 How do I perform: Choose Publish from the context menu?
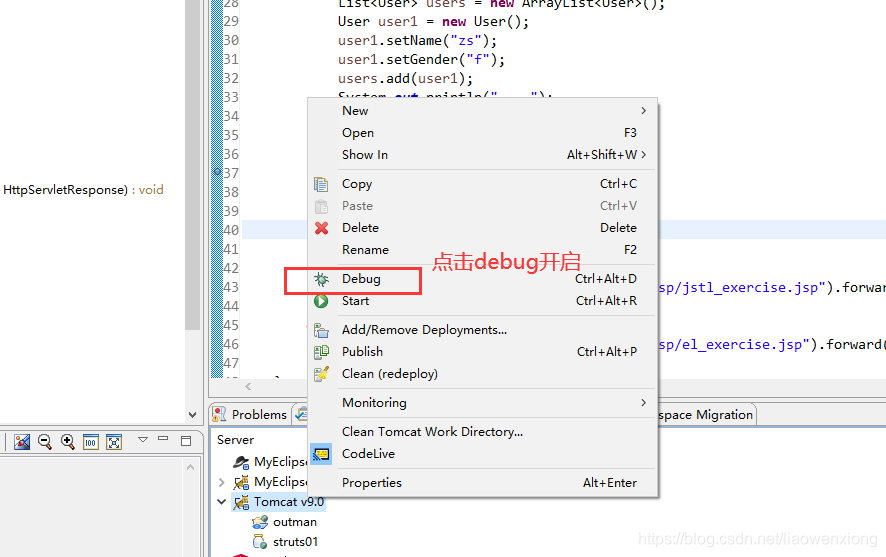483,352
